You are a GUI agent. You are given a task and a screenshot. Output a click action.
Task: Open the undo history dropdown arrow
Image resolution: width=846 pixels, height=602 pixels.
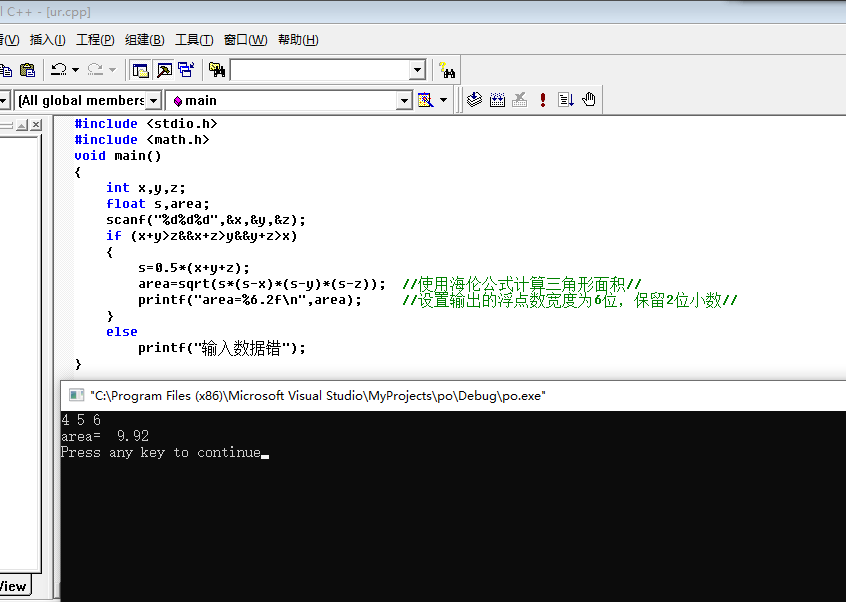(76, 70)
